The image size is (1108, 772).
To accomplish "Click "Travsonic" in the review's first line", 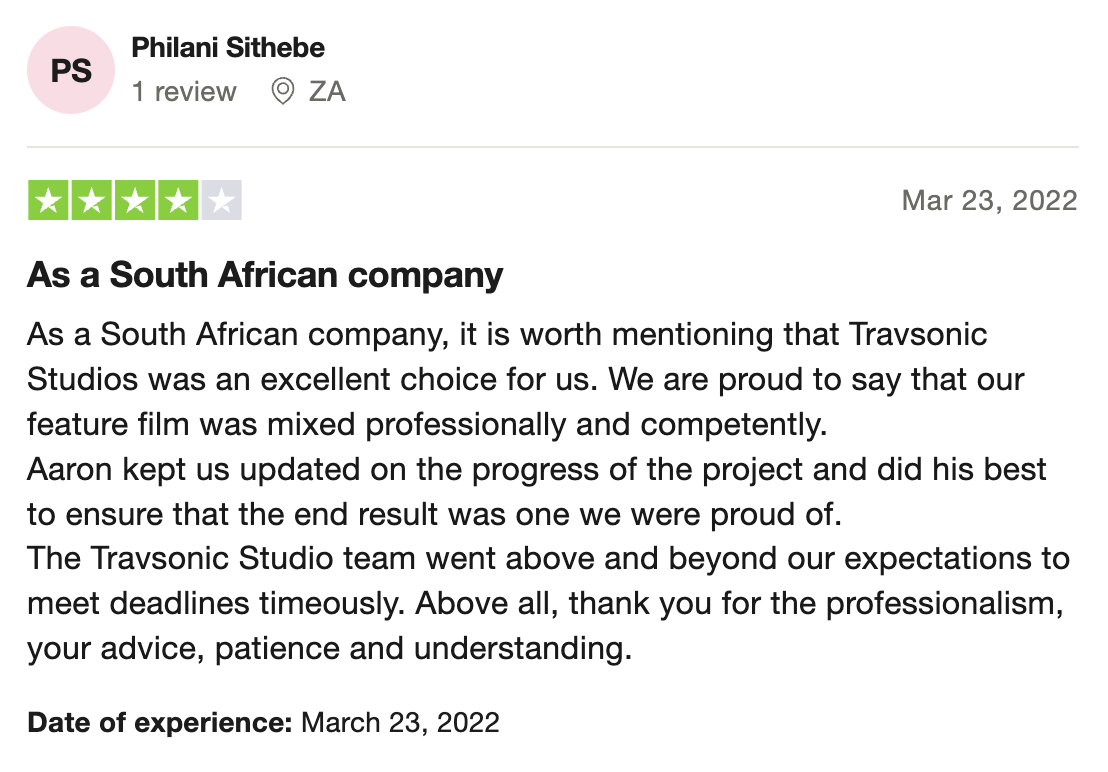I will 917,334.
